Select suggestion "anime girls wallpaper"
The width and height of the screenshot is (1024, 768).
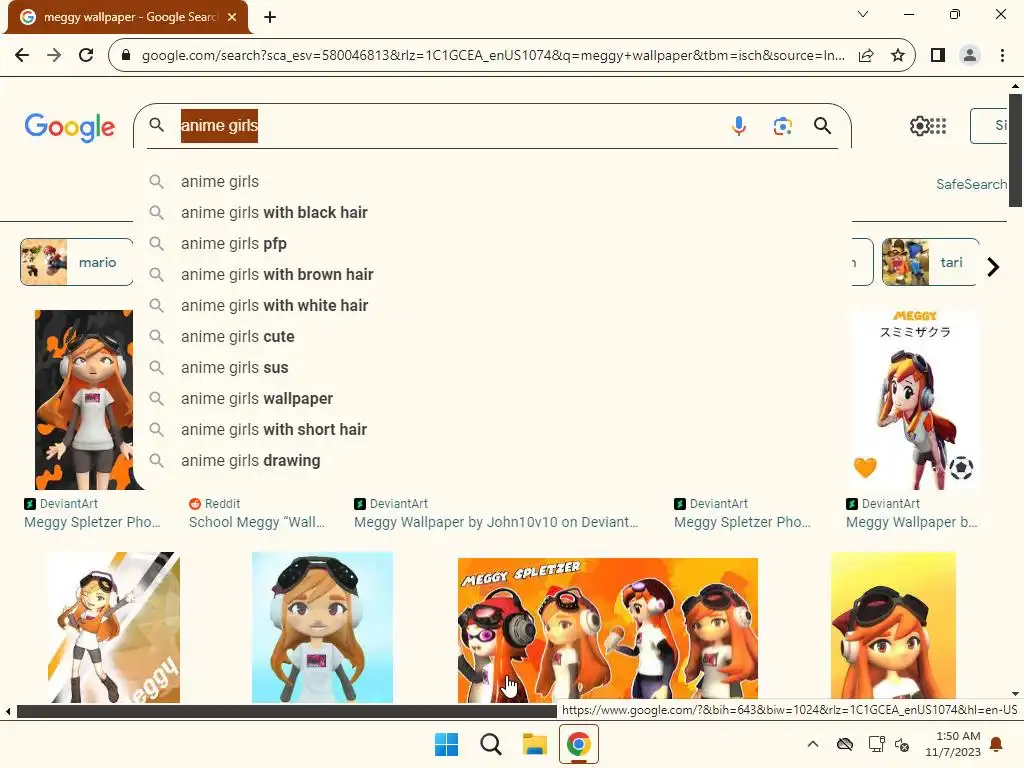(x=492, y=398)
